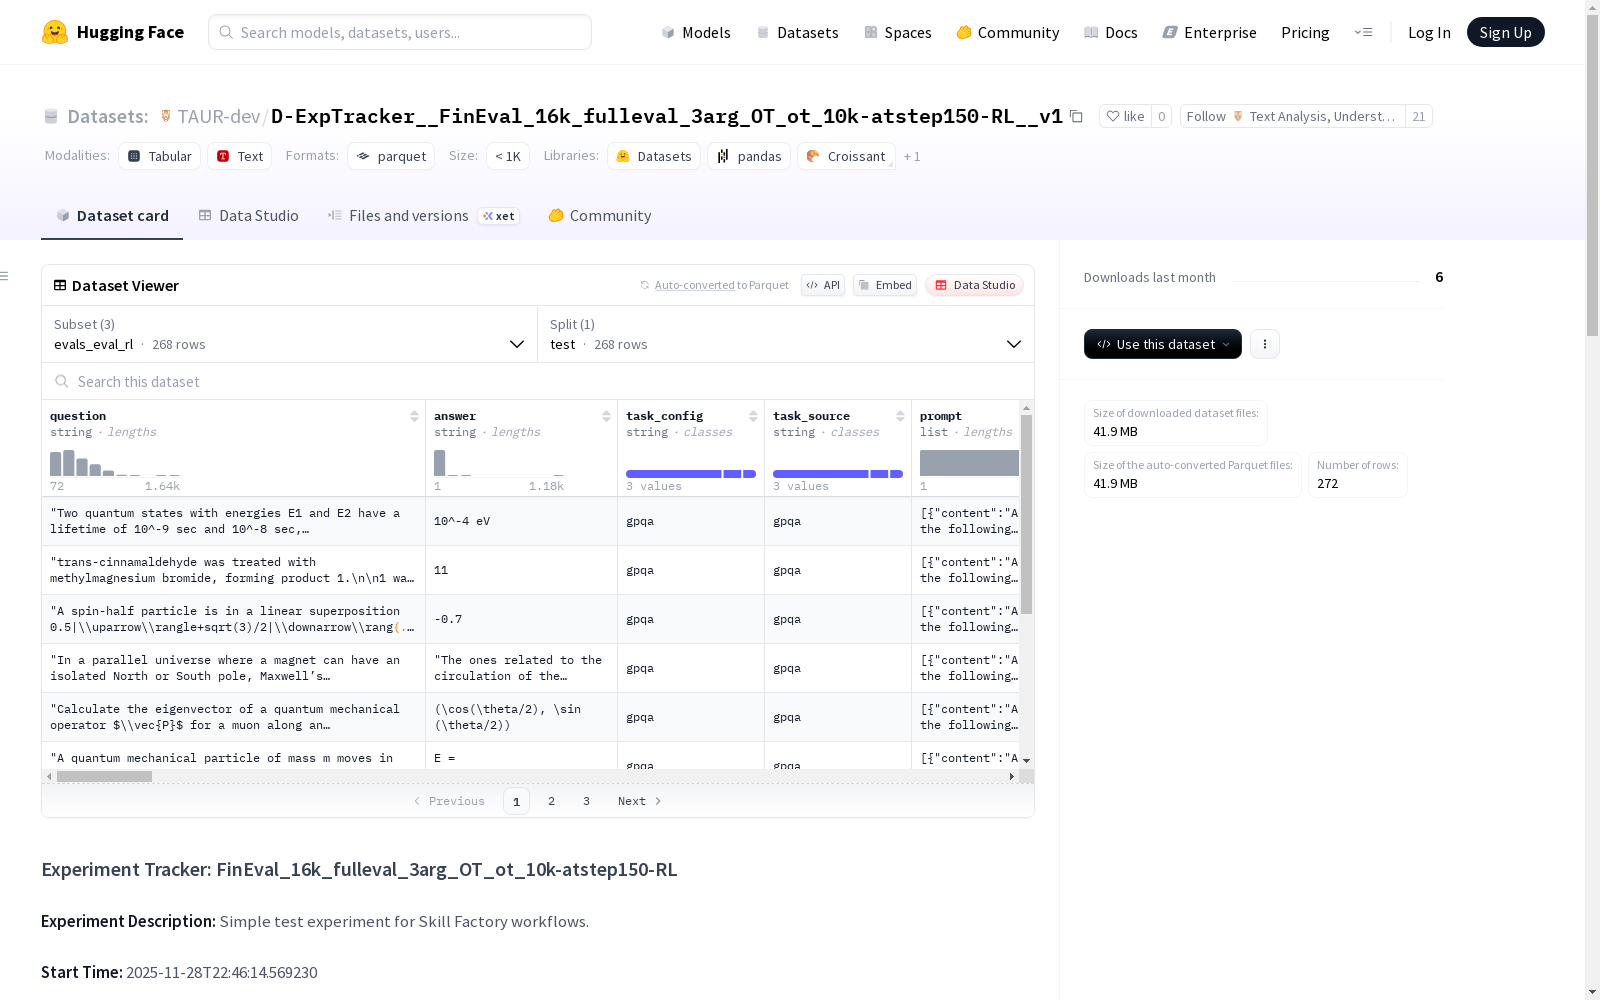
Task: Expand the Subset evals_eval_rl dropdown
Action: (x=290, y=334)
